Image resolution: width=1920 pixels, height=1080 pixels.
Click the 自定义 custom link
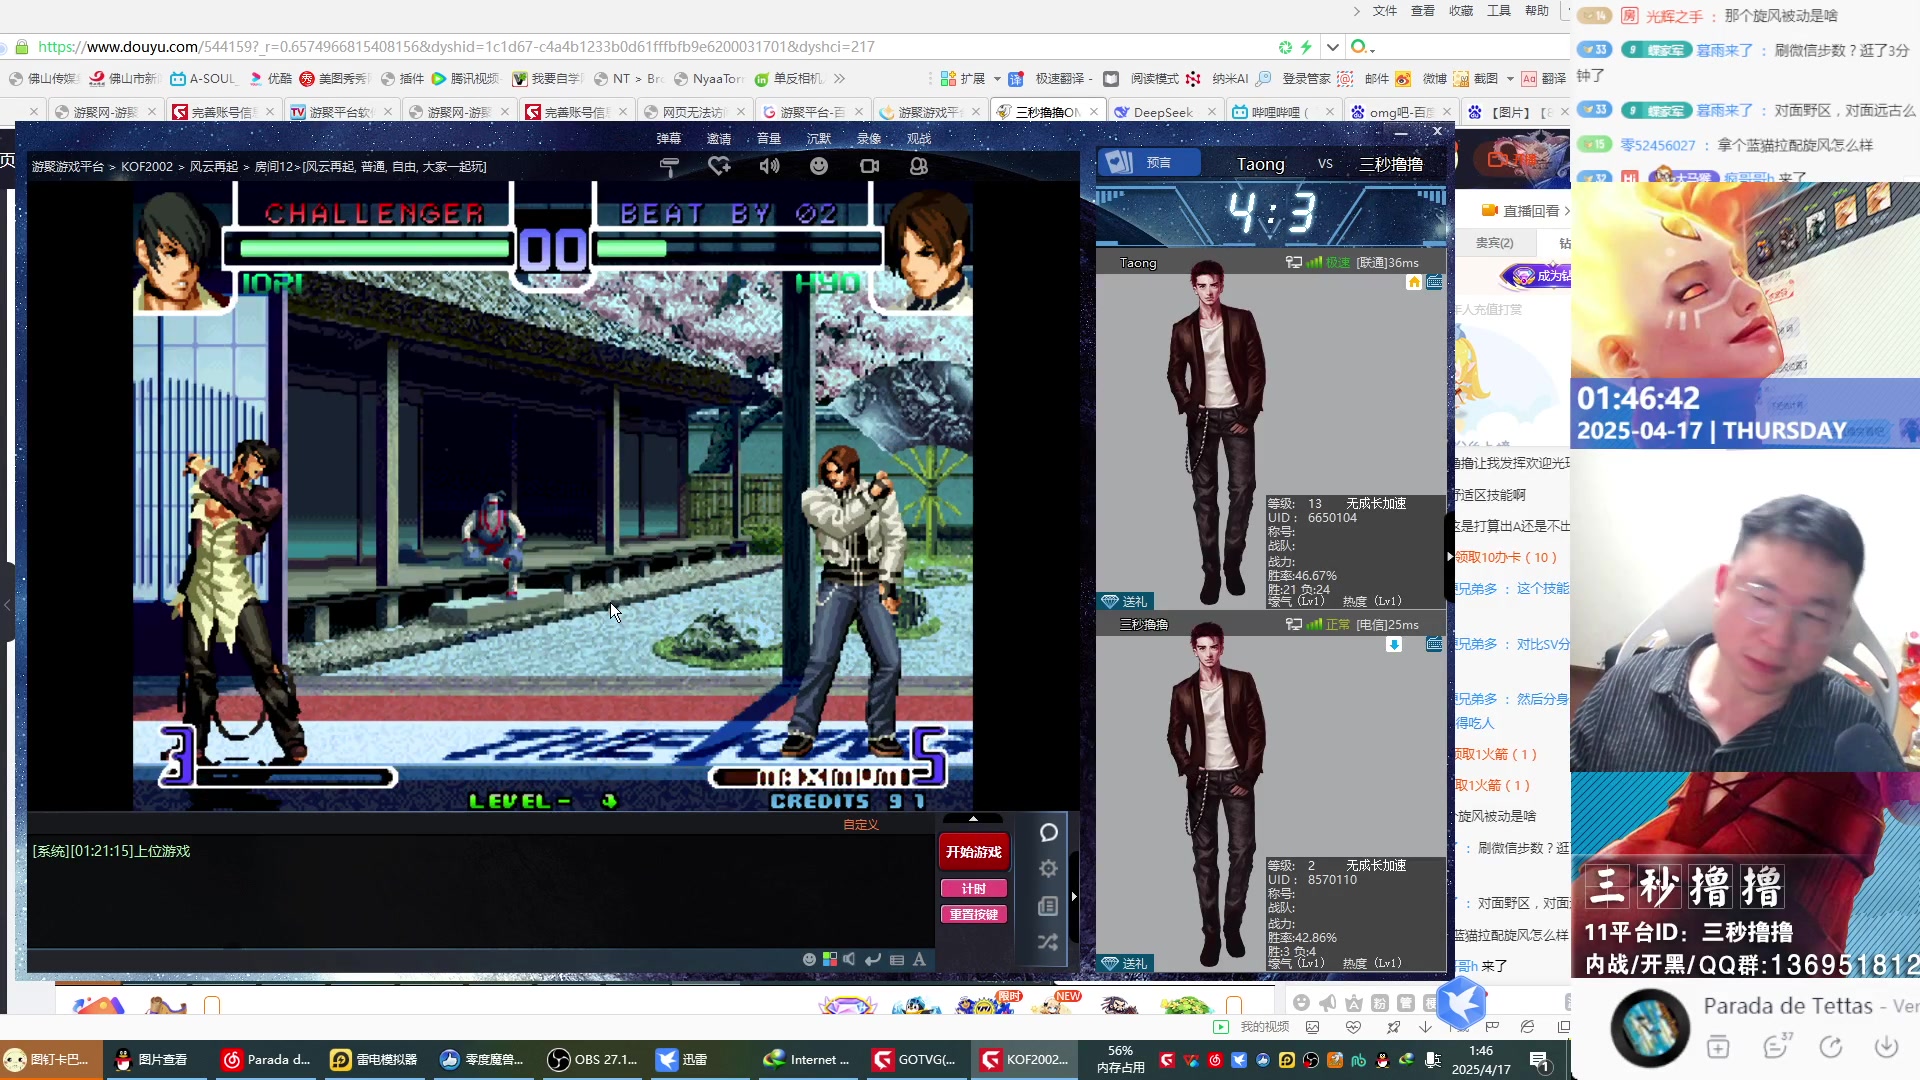point(861,825)
